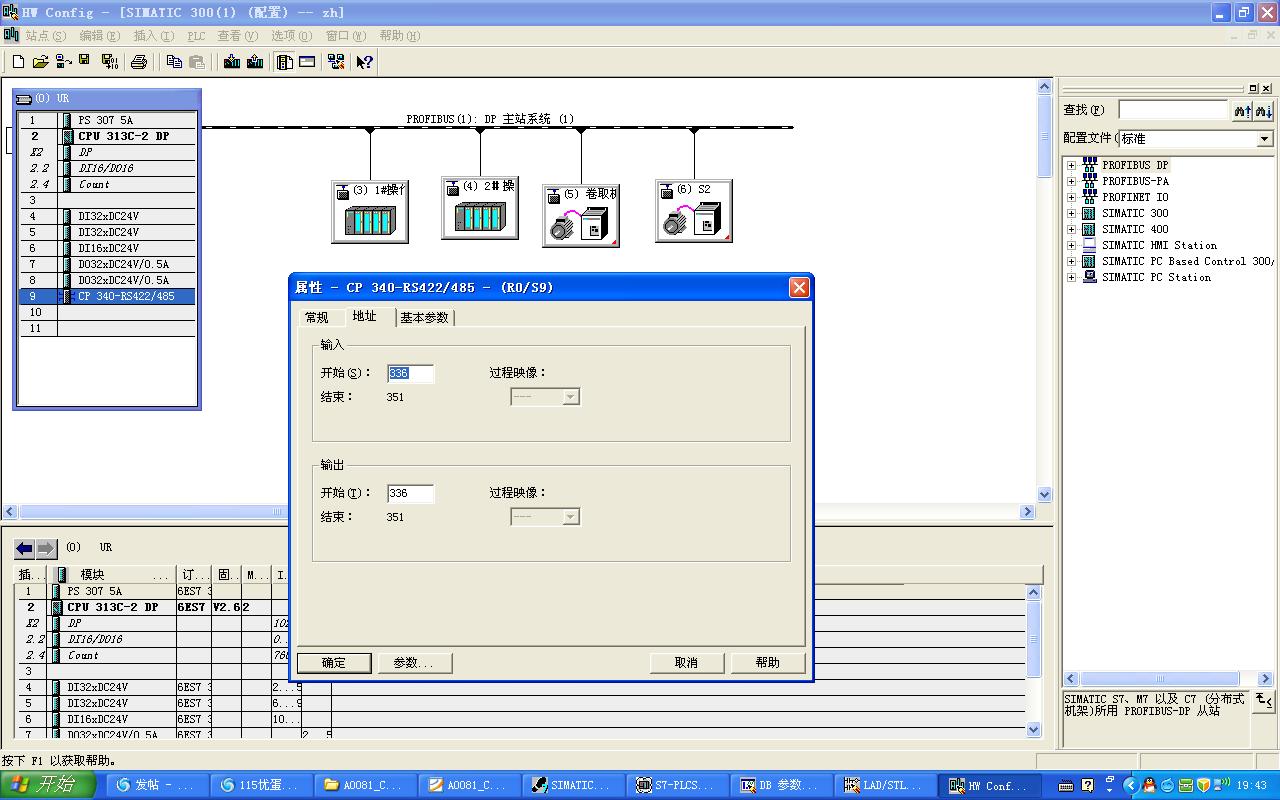This screenshot has height=800, width=1280.
Task: Click the Save floppy disk toolbar icon
Action: pos(85,61)
